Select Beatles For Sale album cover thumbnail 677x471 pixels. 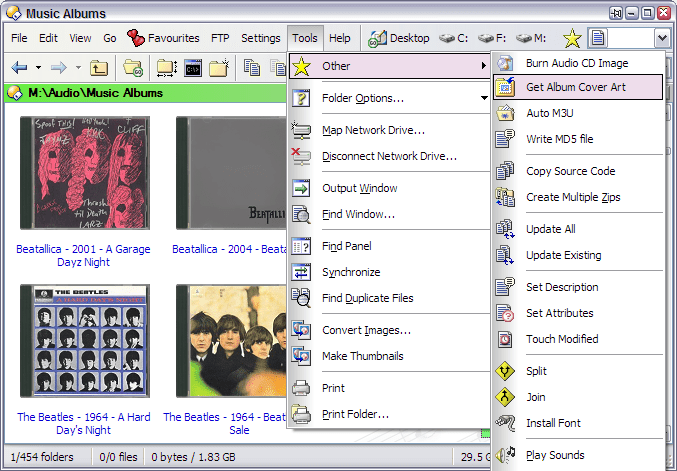(x=231, y=341)
